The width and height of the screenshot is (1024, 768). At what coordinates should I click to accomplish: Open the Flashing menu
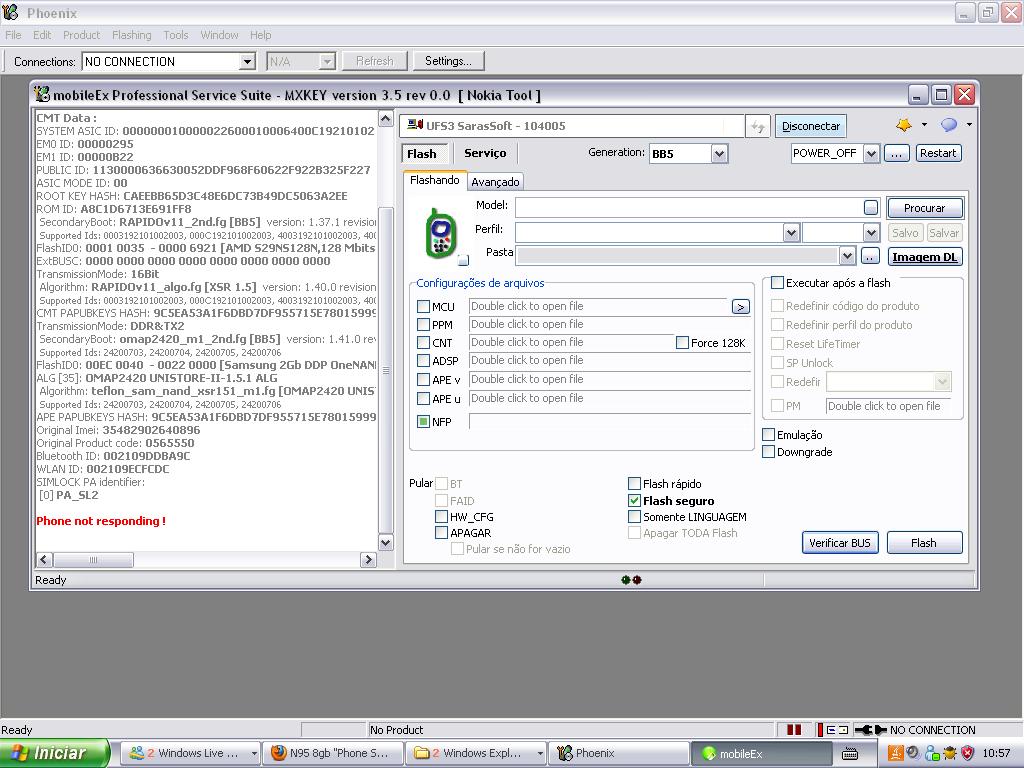pos(131,35)
